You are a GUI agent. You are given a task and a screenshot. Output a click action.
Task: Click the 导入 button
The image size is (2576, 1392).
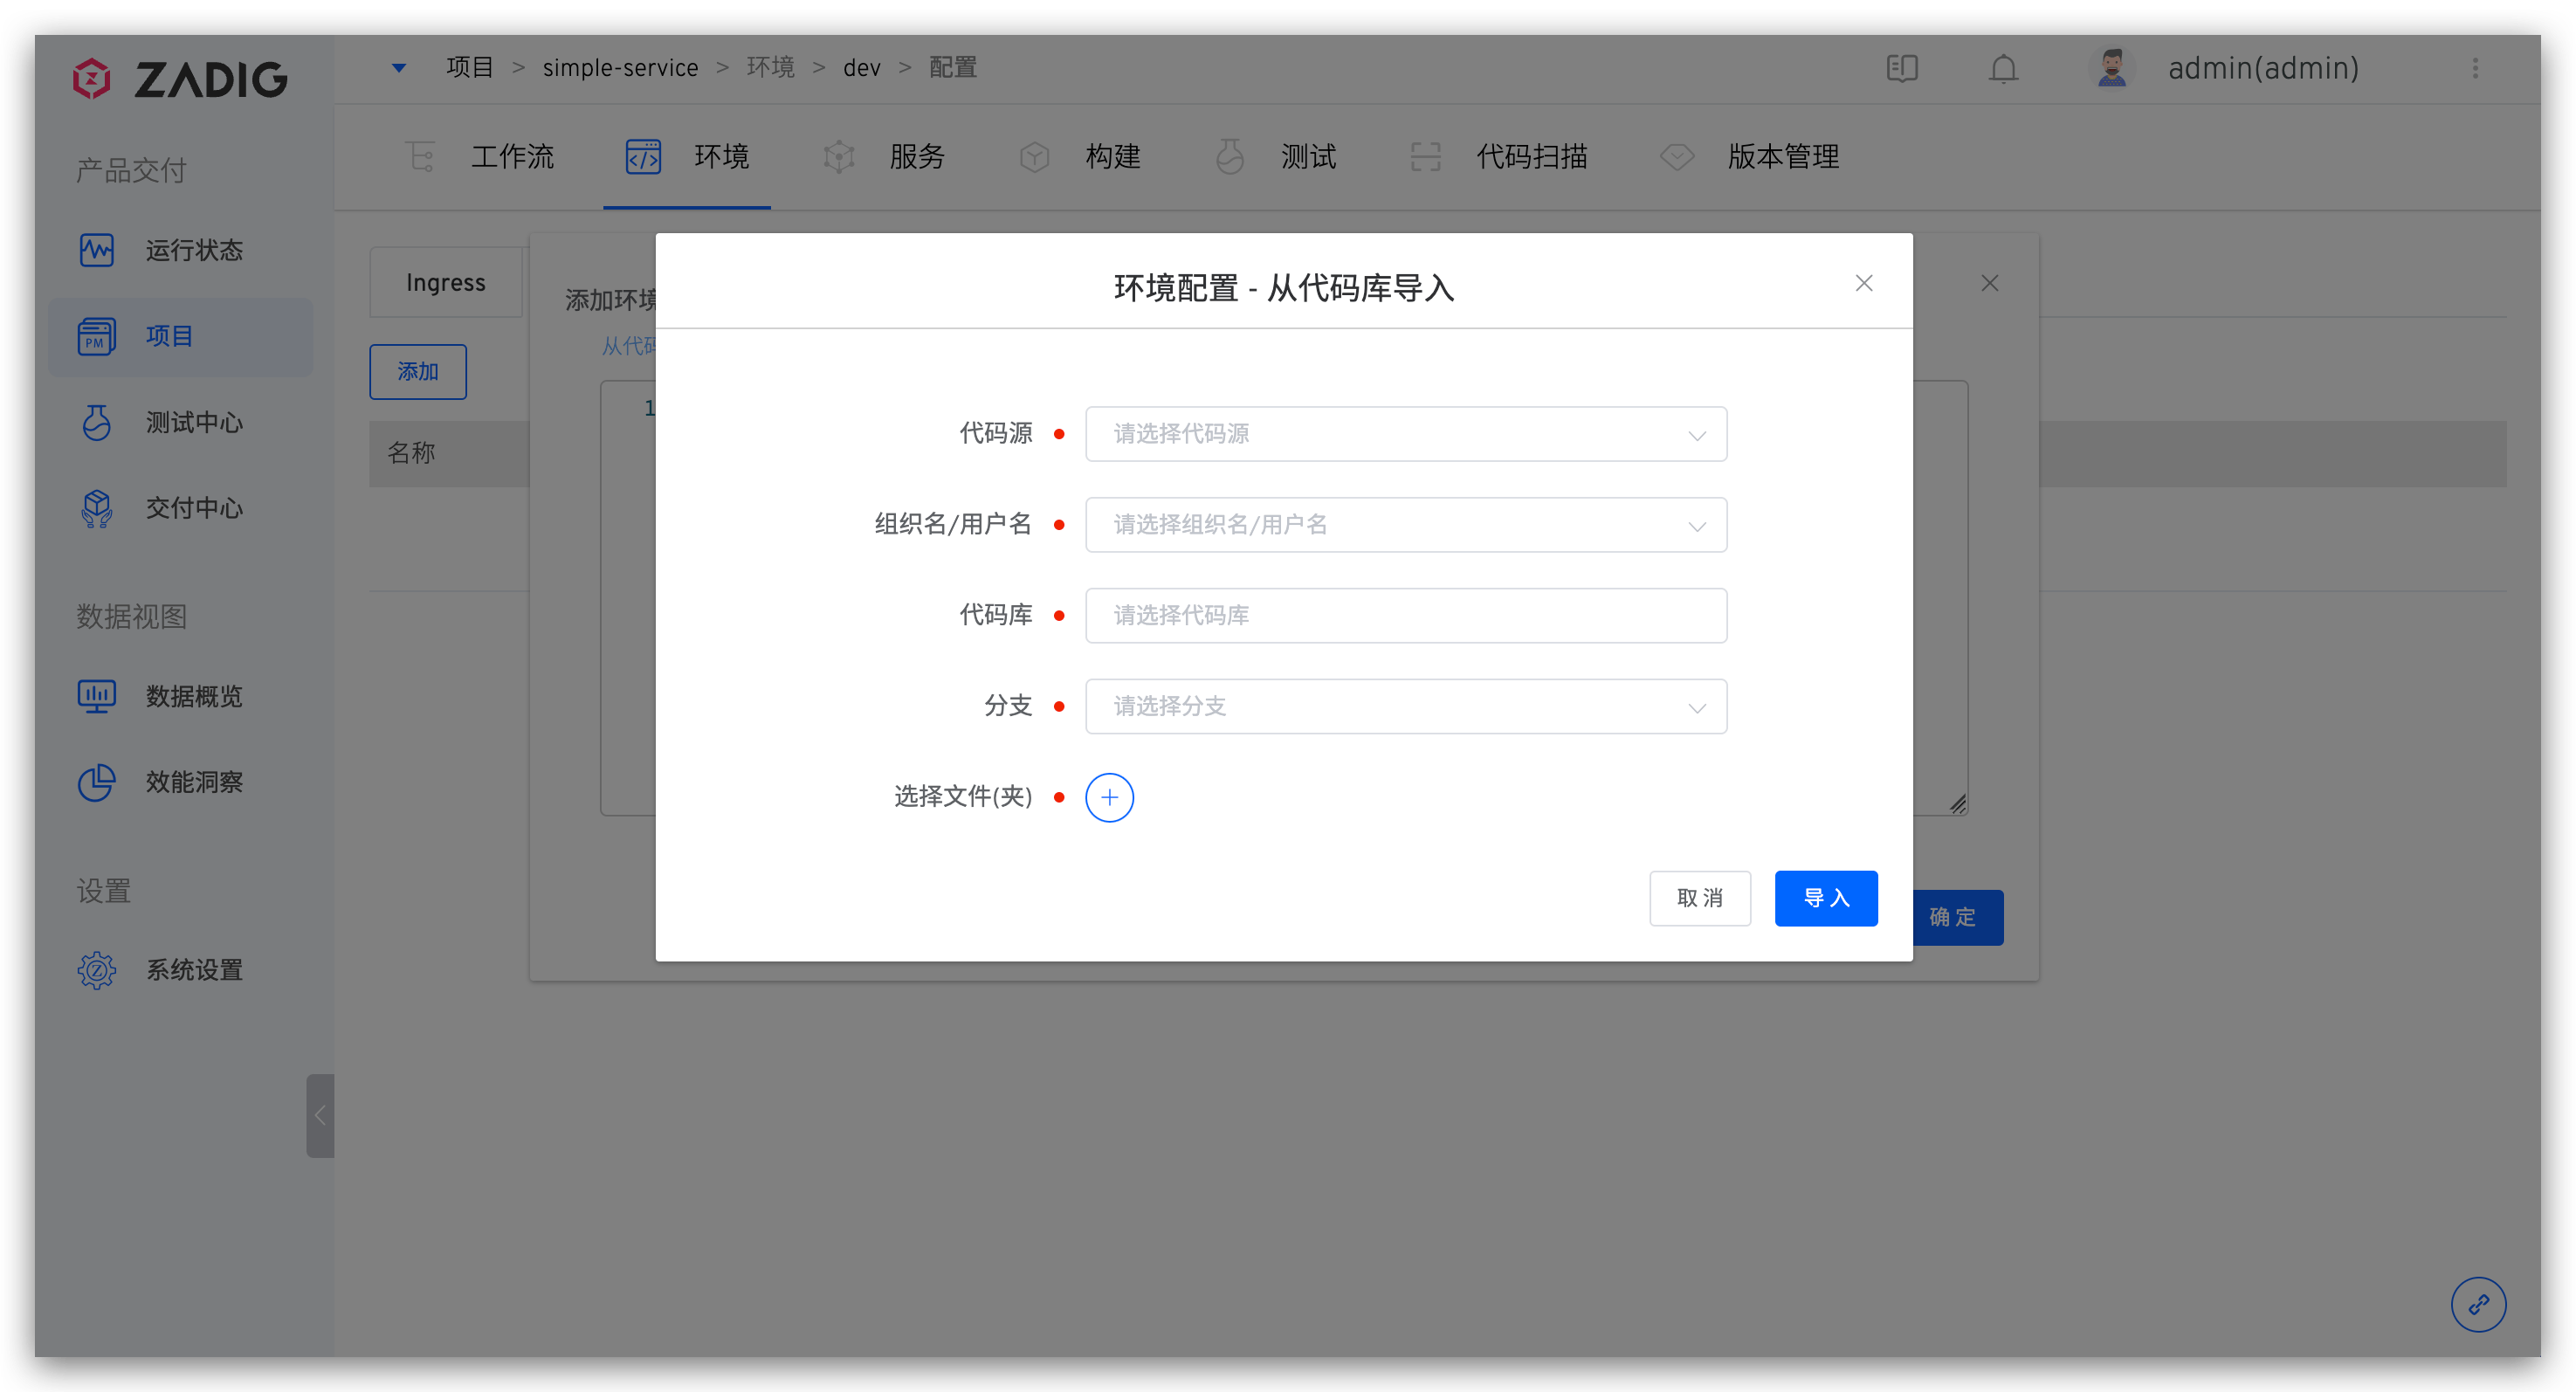[1825, 898]
